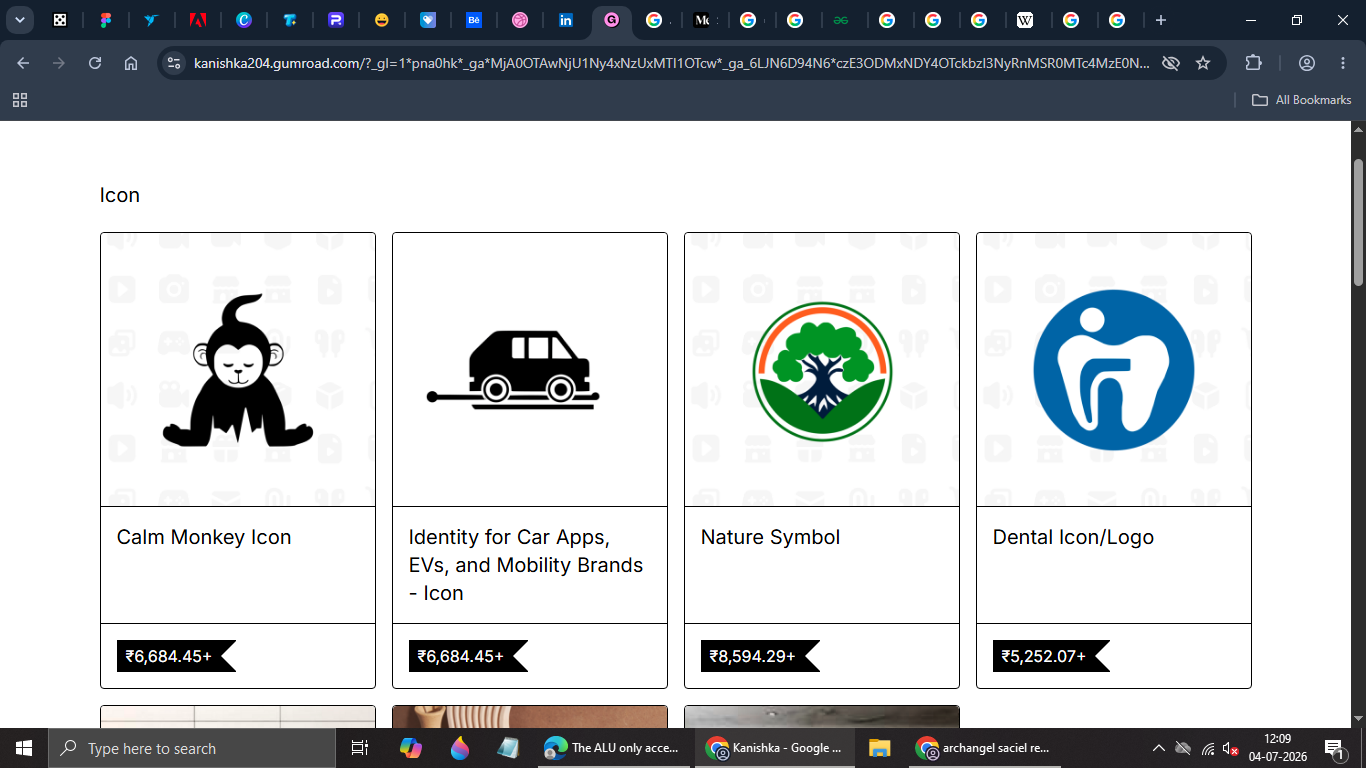The image size is (1366, 768).
Task: Switch to the Figma tab
Action: (x=106, y=20)
